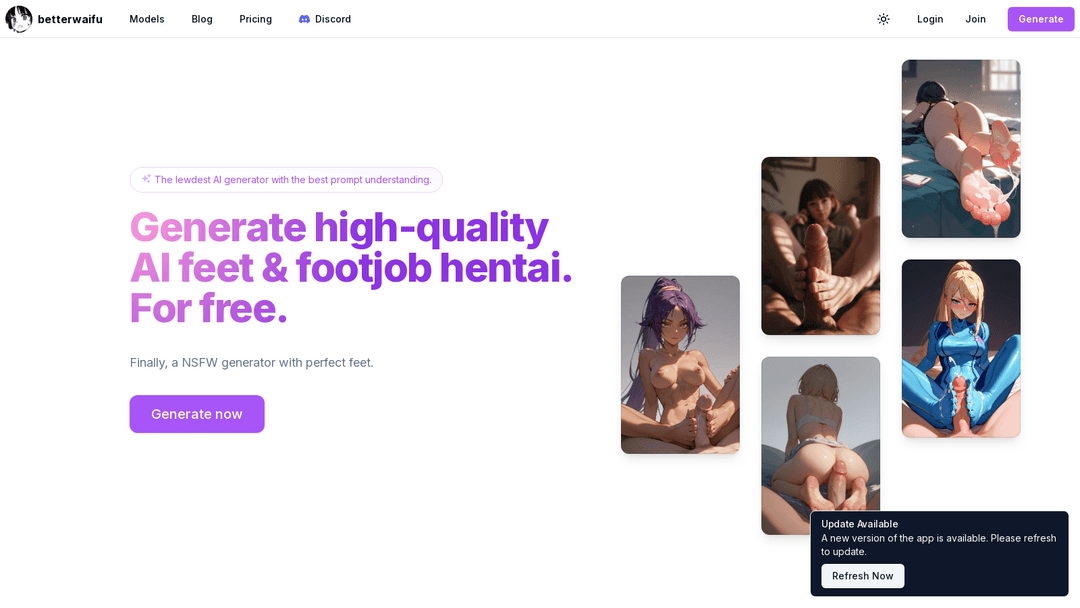Go to the Blog page
Image resolution: width=1080 pixels, height=608 pixels.
pos(202,19)
